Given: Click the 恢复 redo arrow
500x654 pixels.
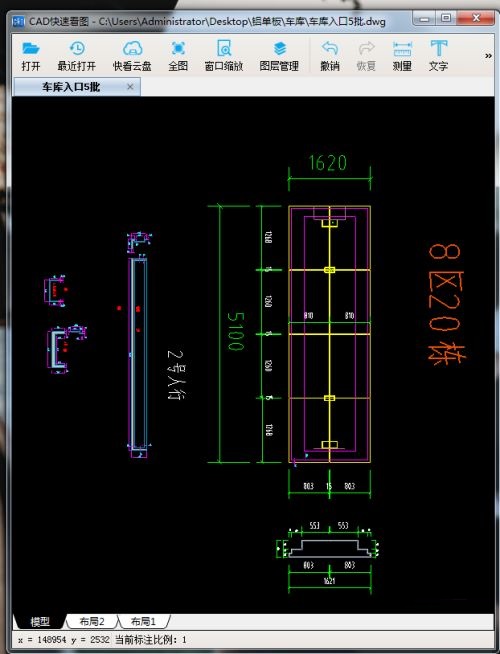Looking at the screenshot, I should pos(366,48).
